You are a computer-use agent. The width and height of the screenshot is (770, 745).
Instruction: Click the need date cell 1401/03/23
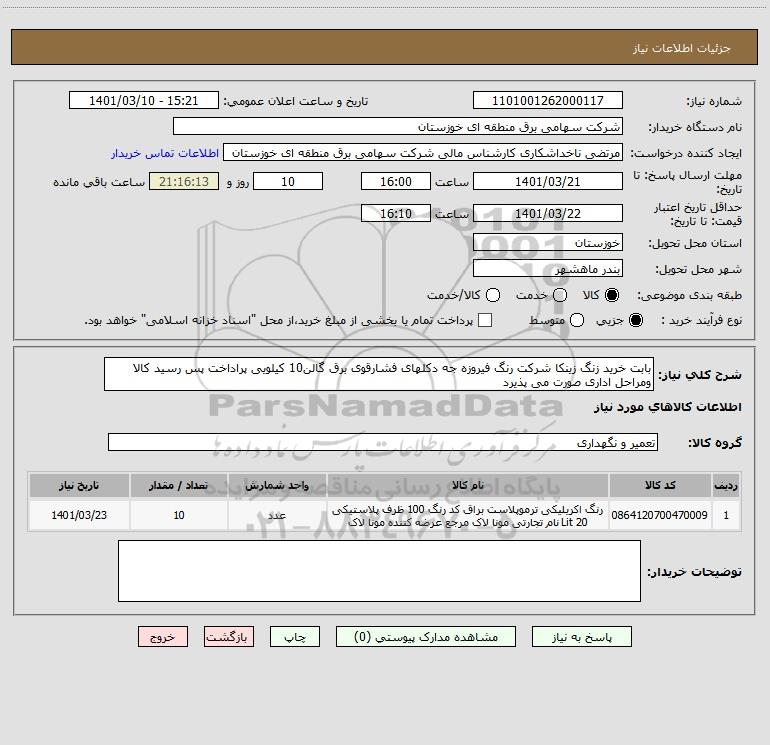(x=79, y=515)
